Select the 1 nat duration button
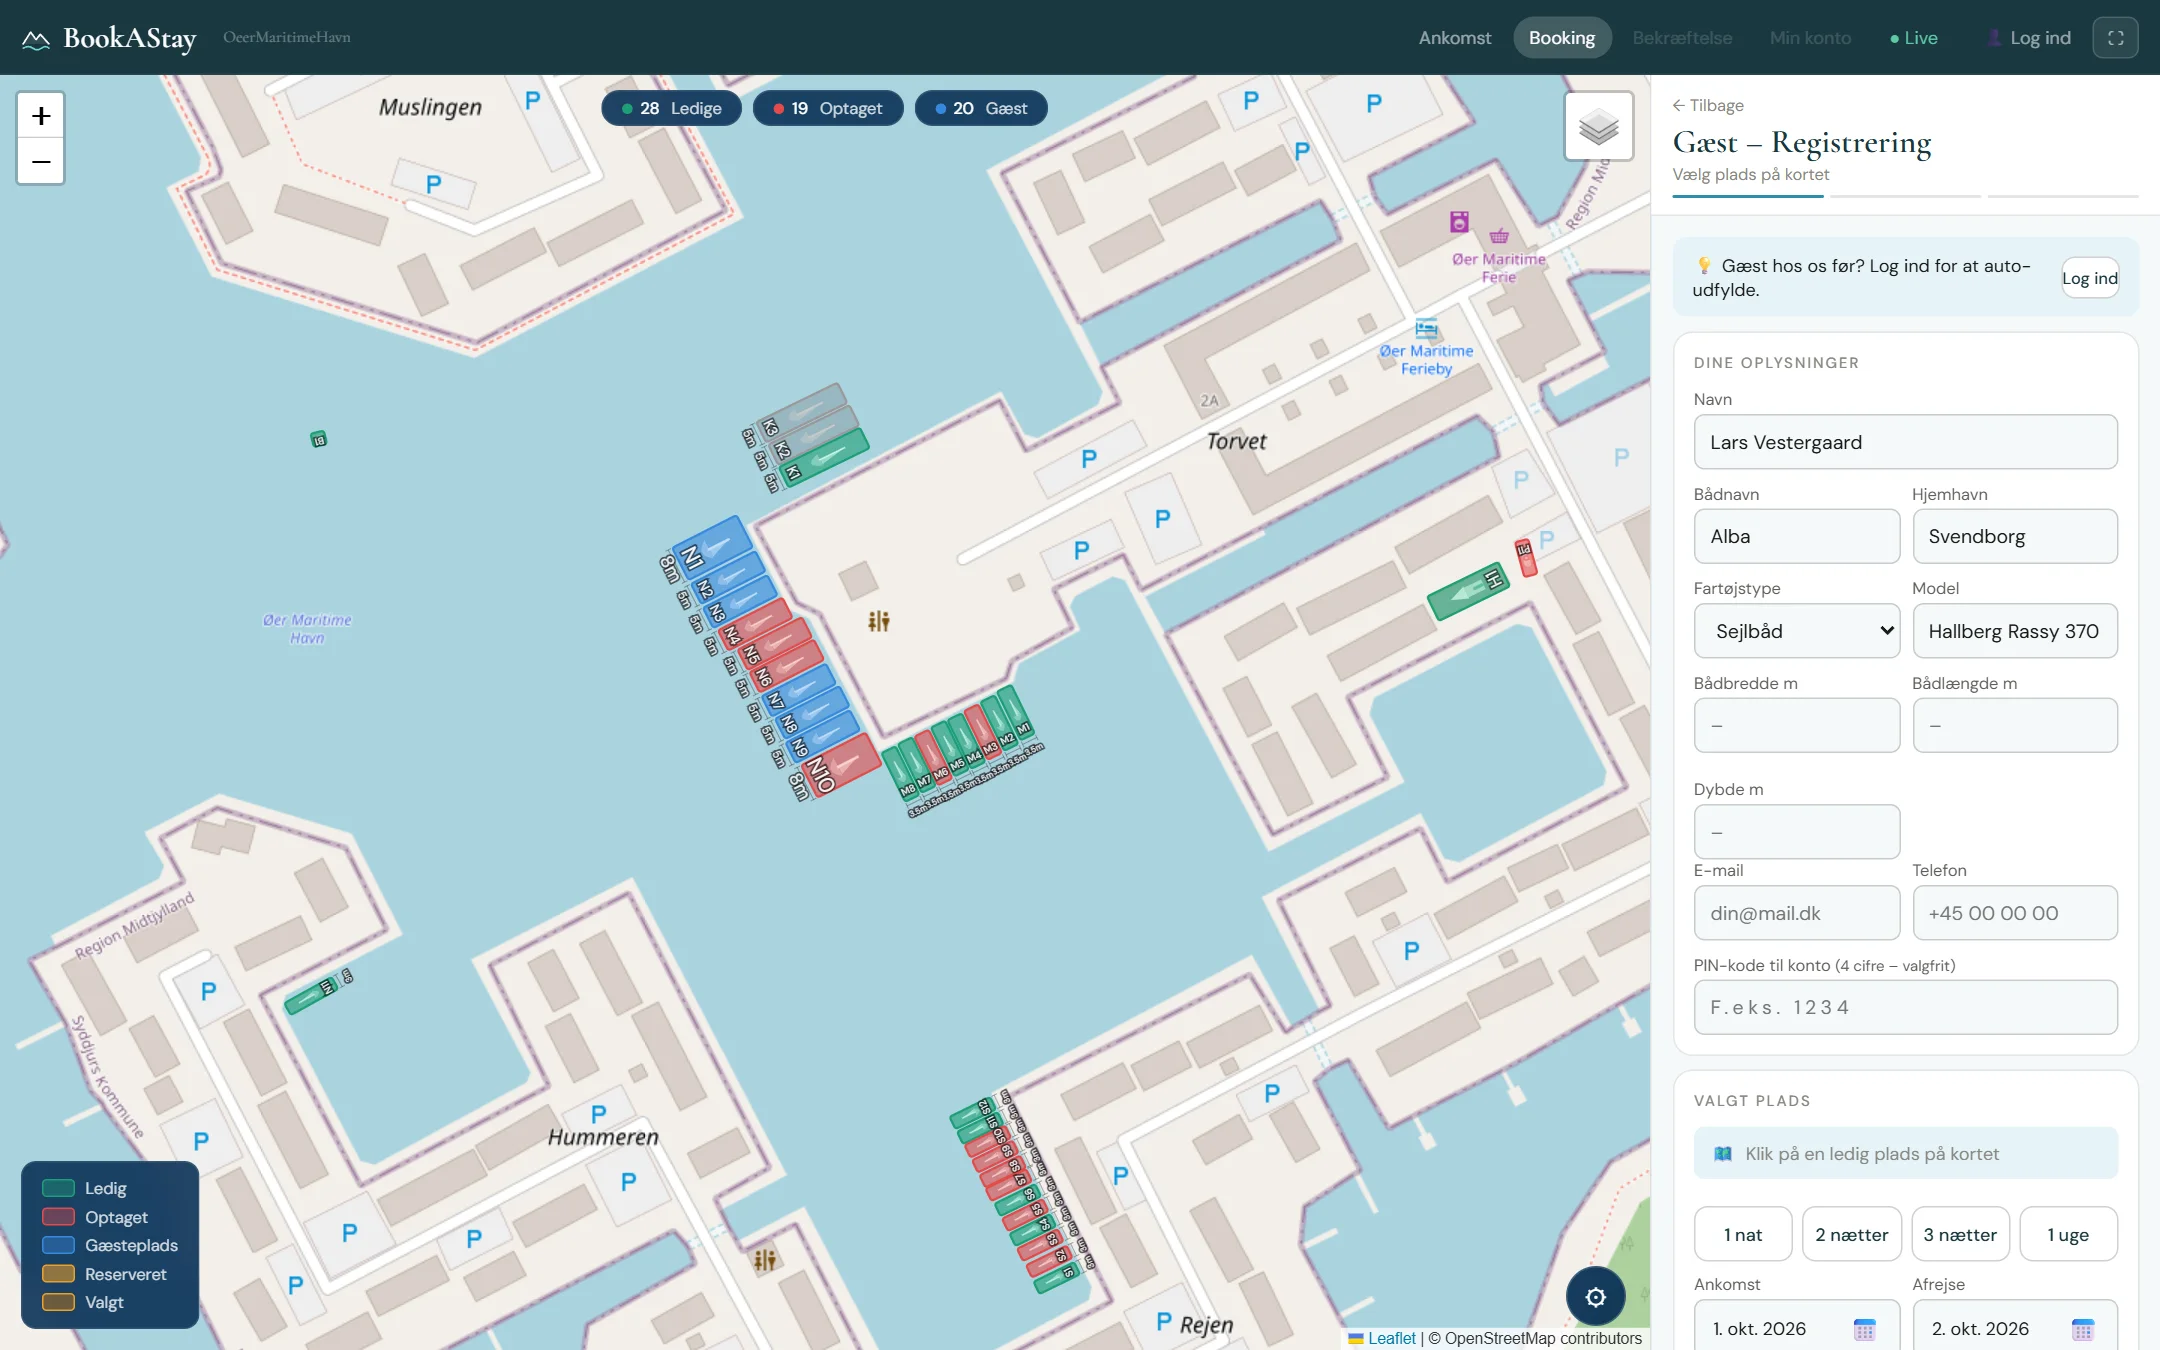The image size is (2160, 1350). [x=1743, y=1234]
